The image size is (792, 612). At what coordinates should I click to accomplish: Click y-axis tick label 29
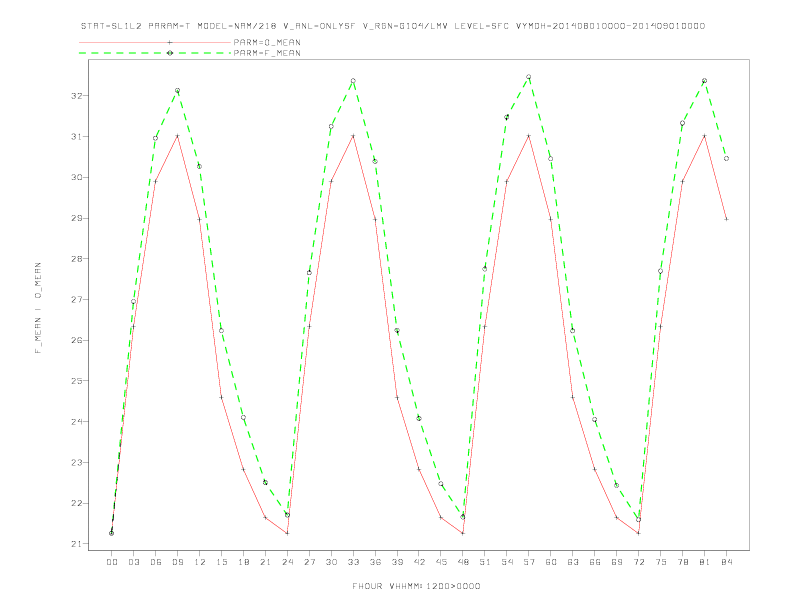77,218
